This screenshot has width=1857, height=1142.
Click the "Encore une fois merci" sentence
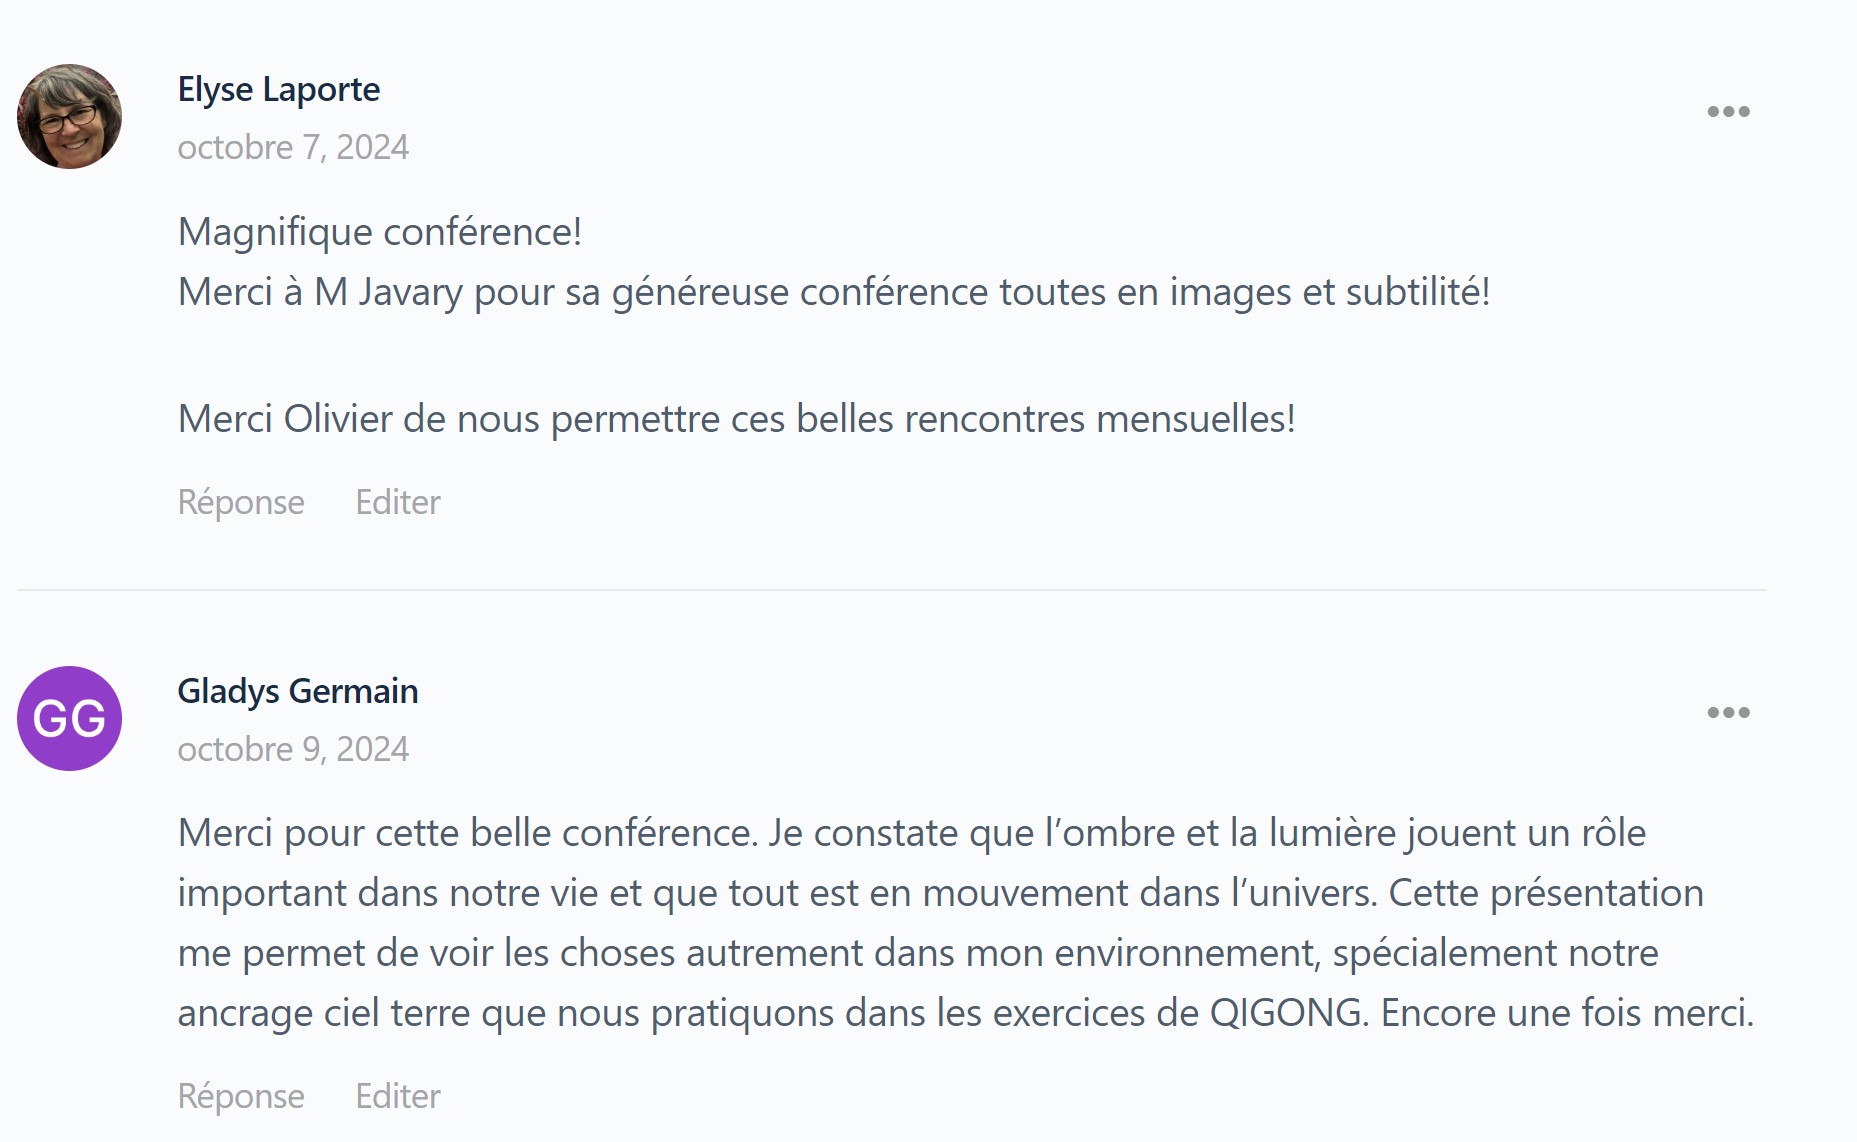pyautogui.click(x=1566, y=1013)
